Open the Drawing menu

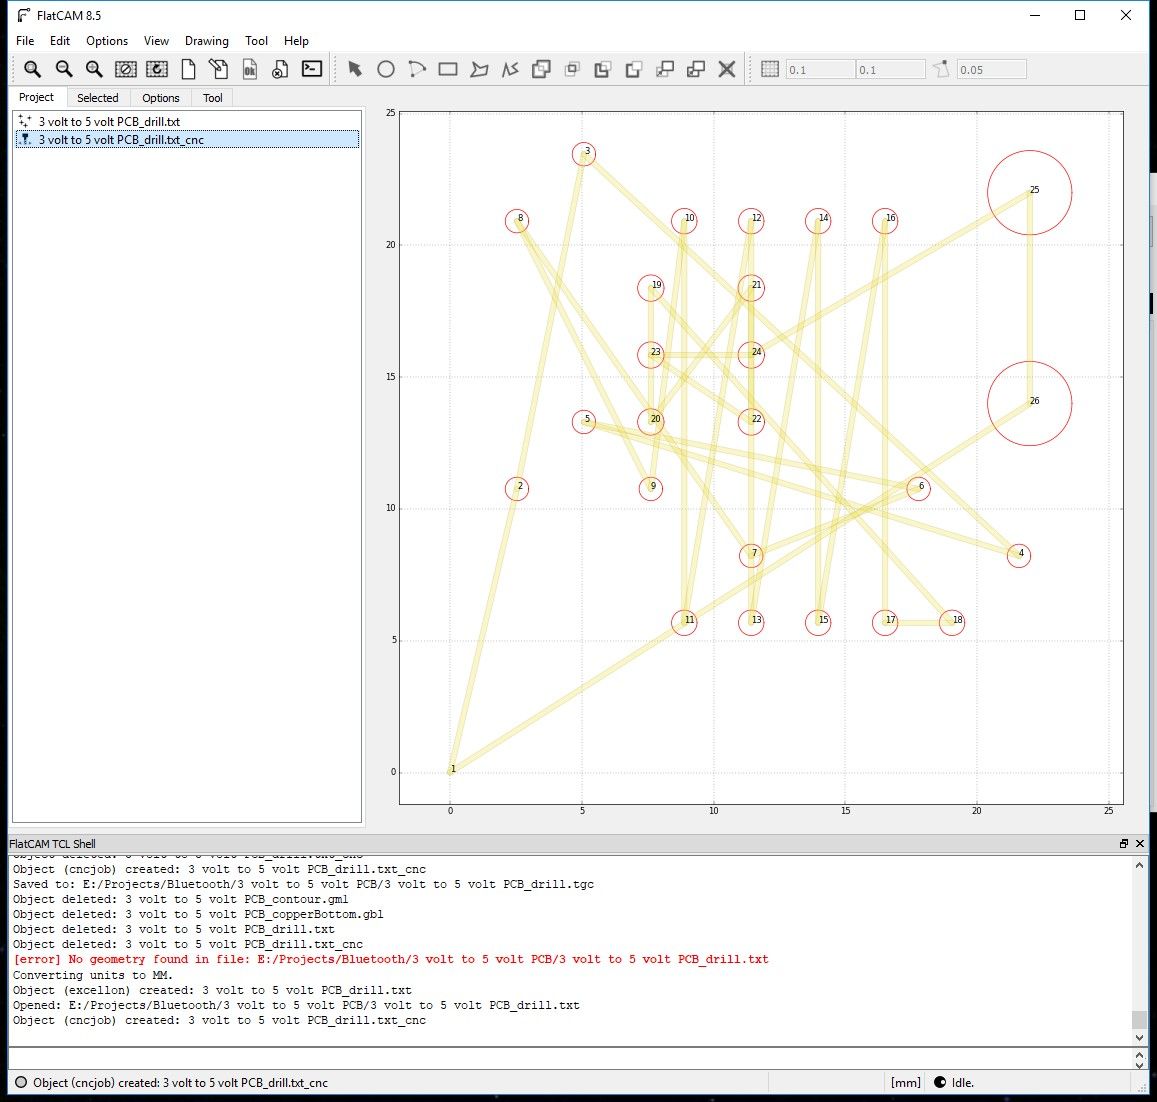[206, 41]
